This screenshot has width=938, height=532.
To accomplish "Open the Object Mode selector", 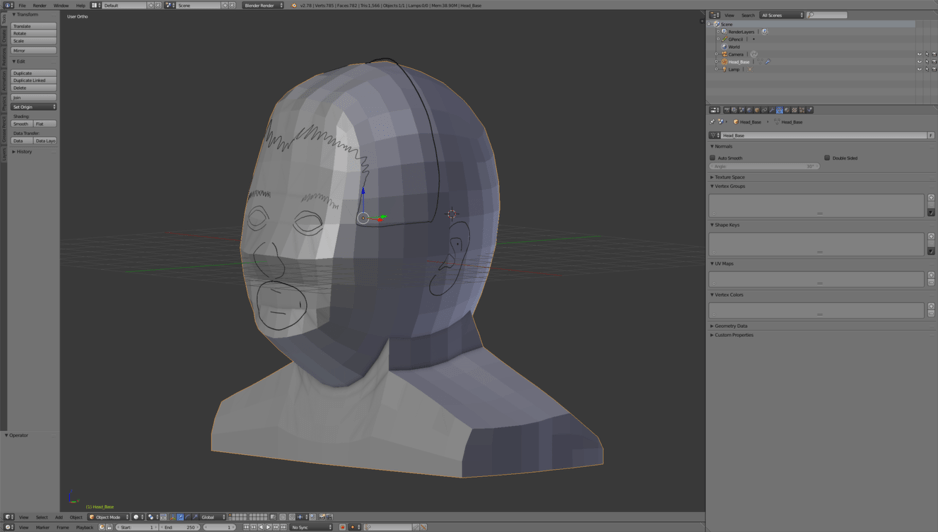I will pos(108,517).
